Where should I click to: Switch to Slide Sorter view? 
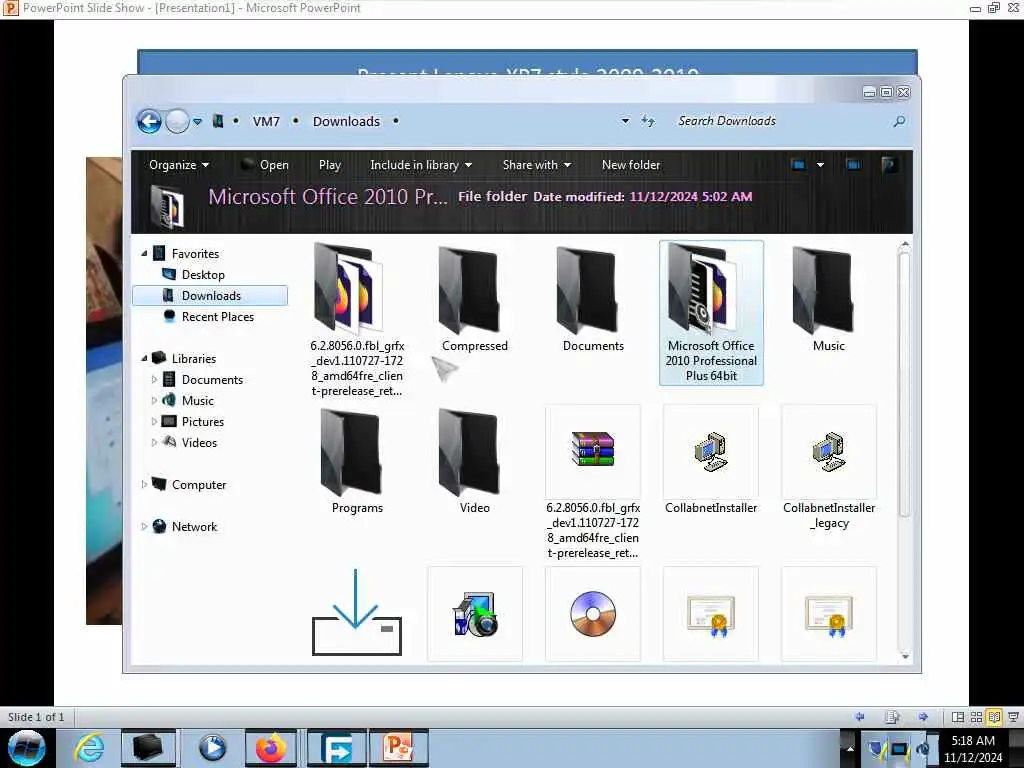click(x=976, y=717)
